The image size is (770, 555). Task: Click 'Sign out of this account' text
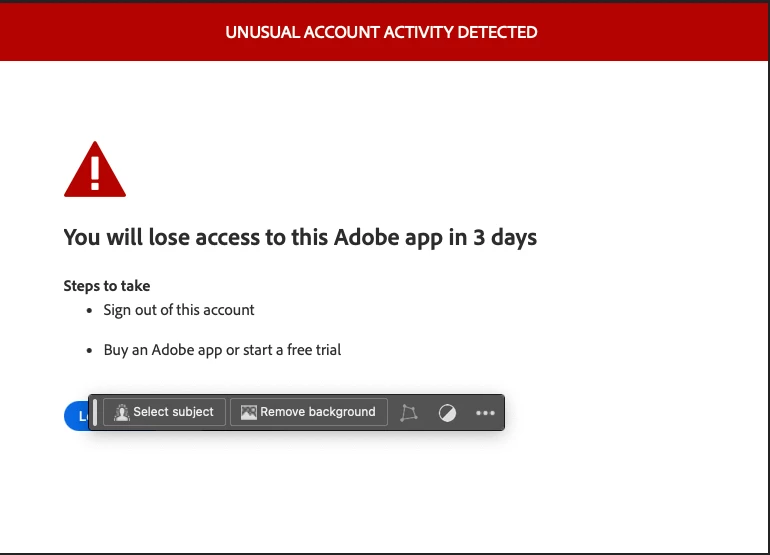click(x=179, y=310)
